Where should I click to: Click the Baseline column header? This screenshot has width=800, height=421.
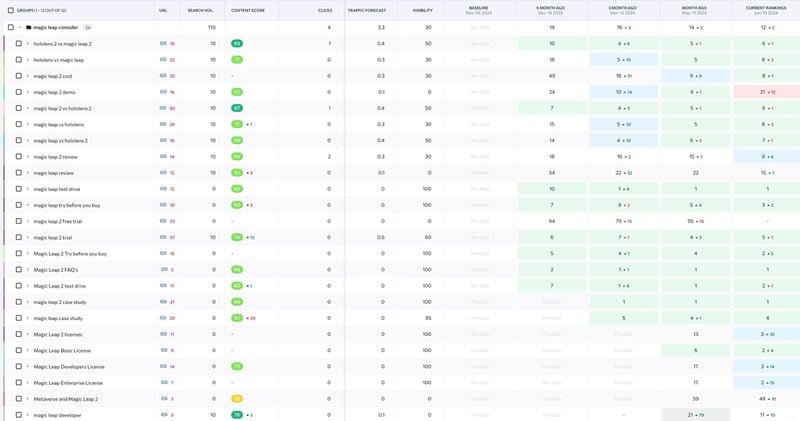pos(479,10)
